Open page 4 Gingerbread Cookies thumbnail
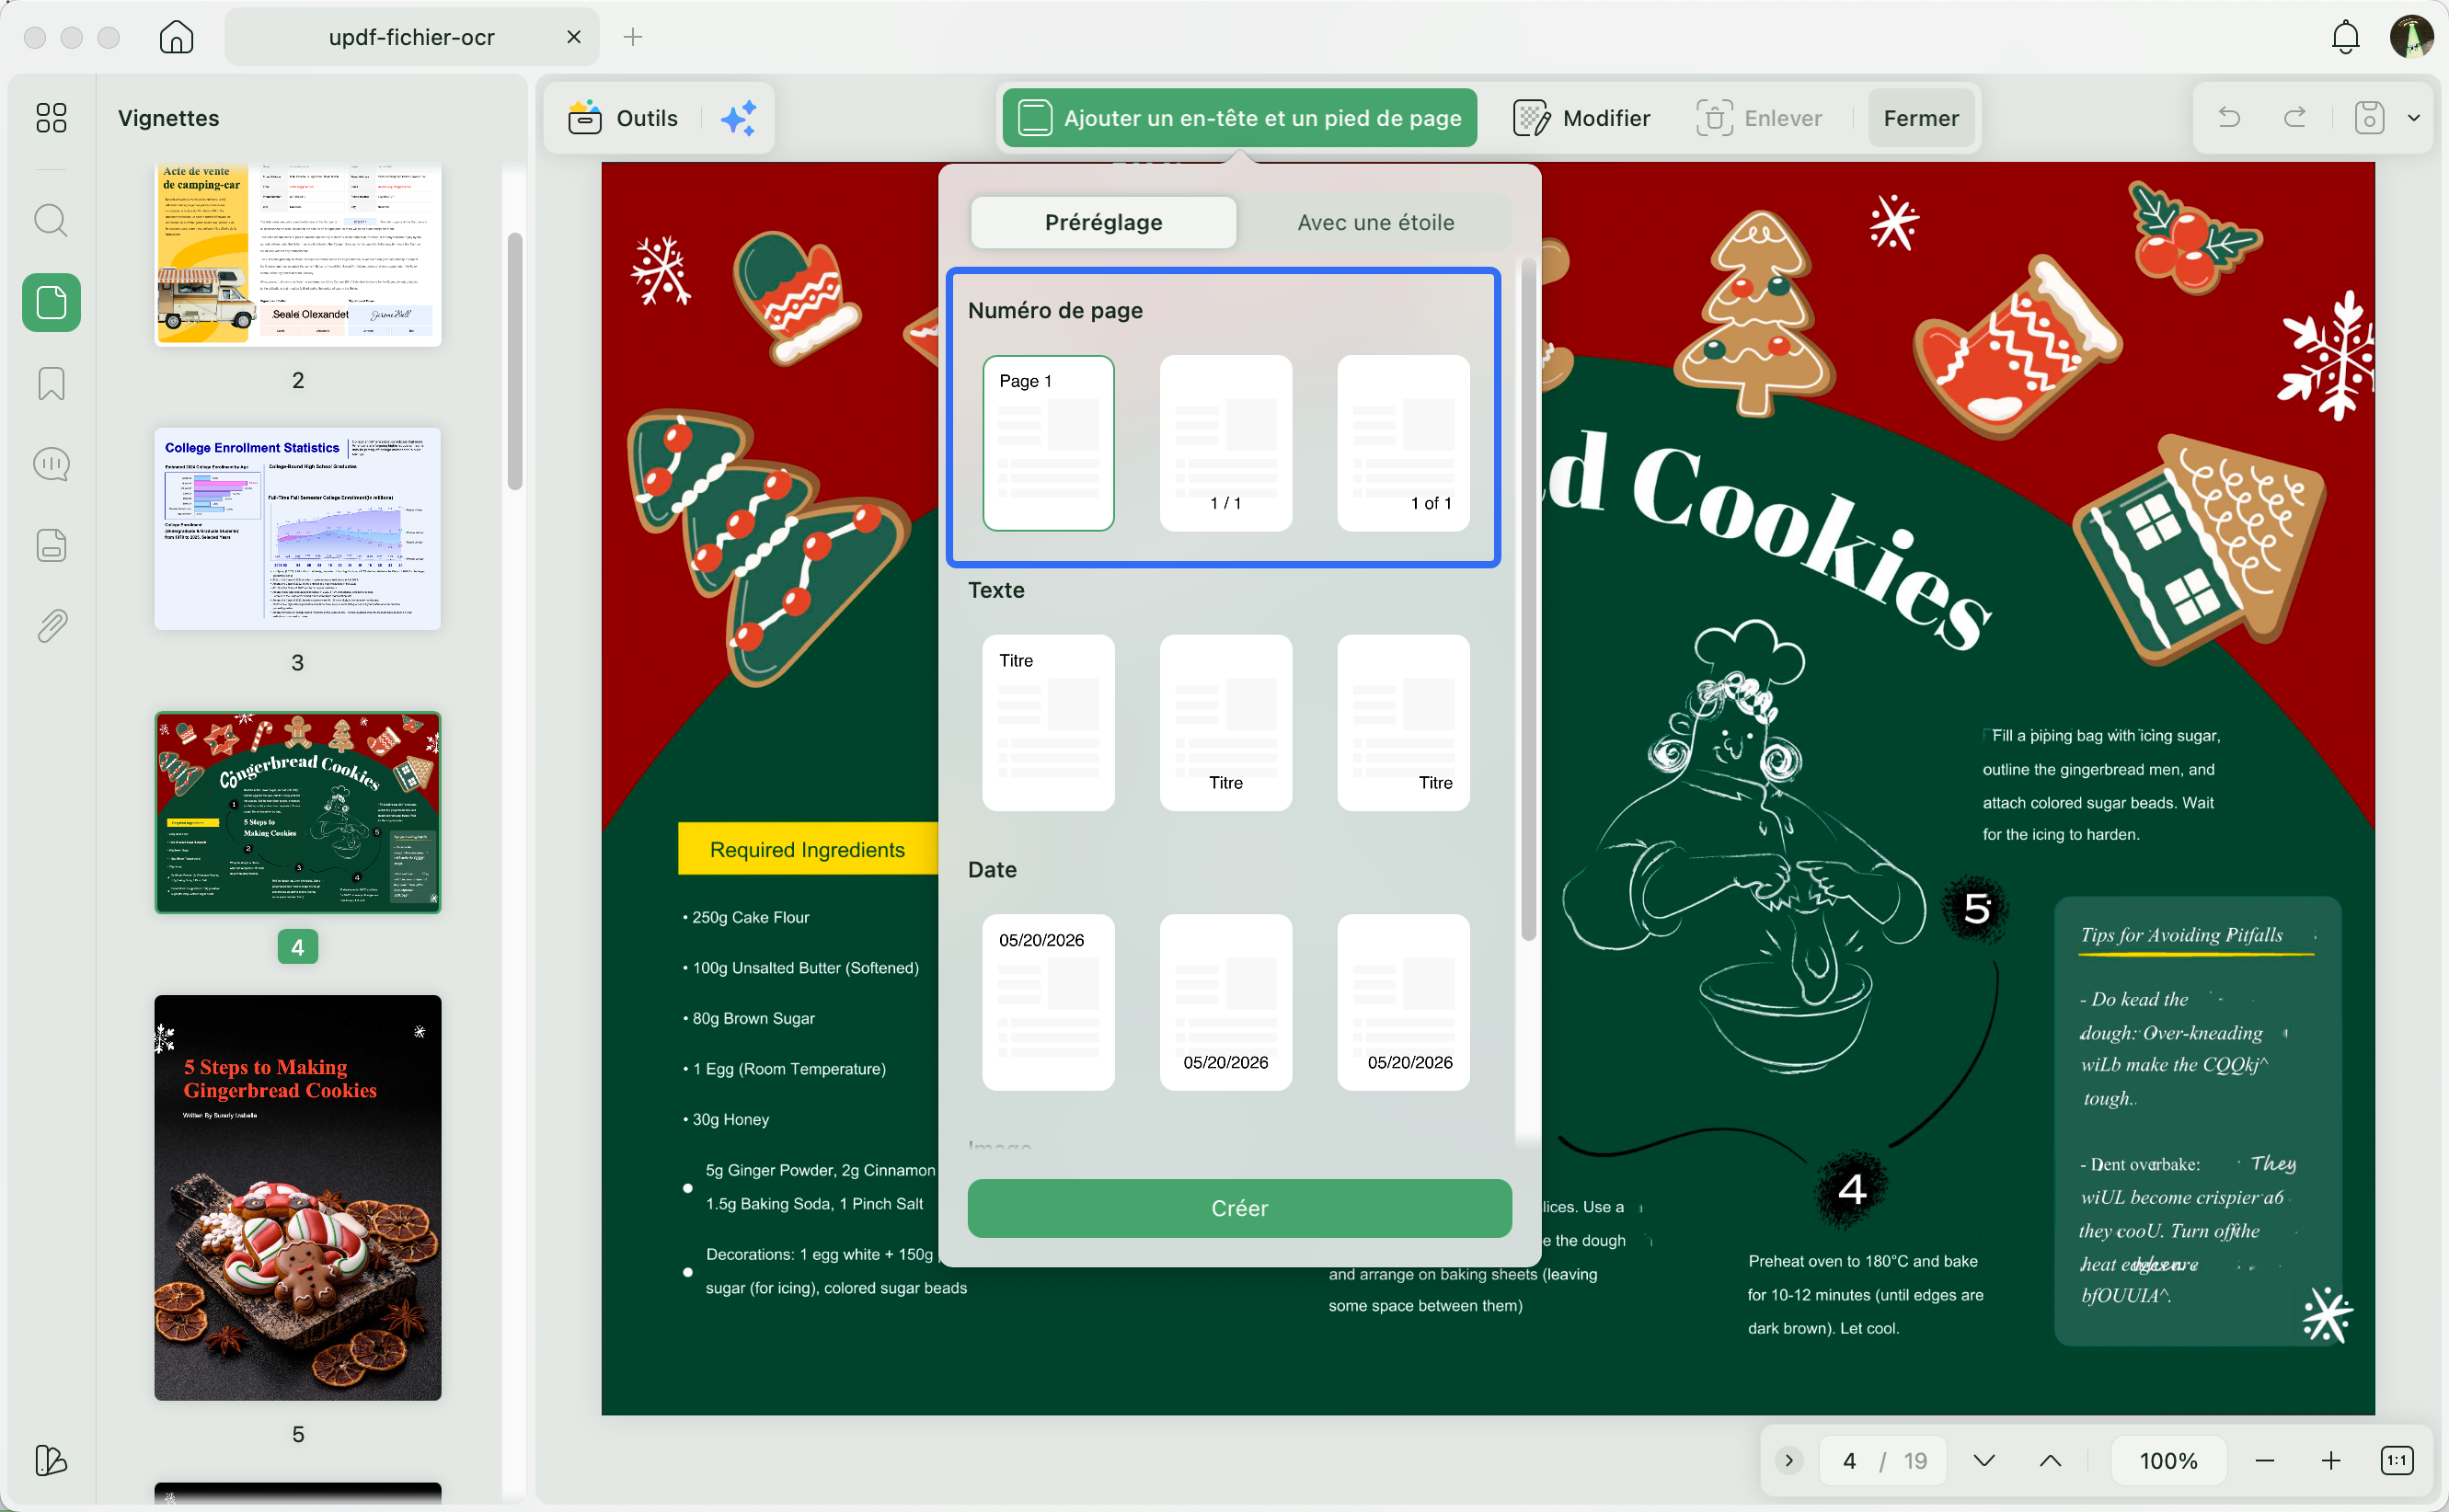This screenshot has width=2449, height=1512. (x=297, y=812)
